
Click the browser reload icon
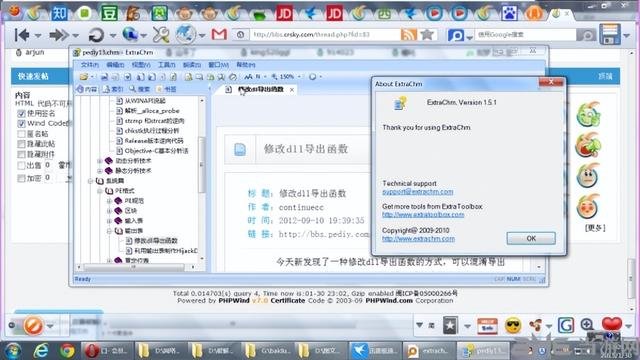pos(96,35)
